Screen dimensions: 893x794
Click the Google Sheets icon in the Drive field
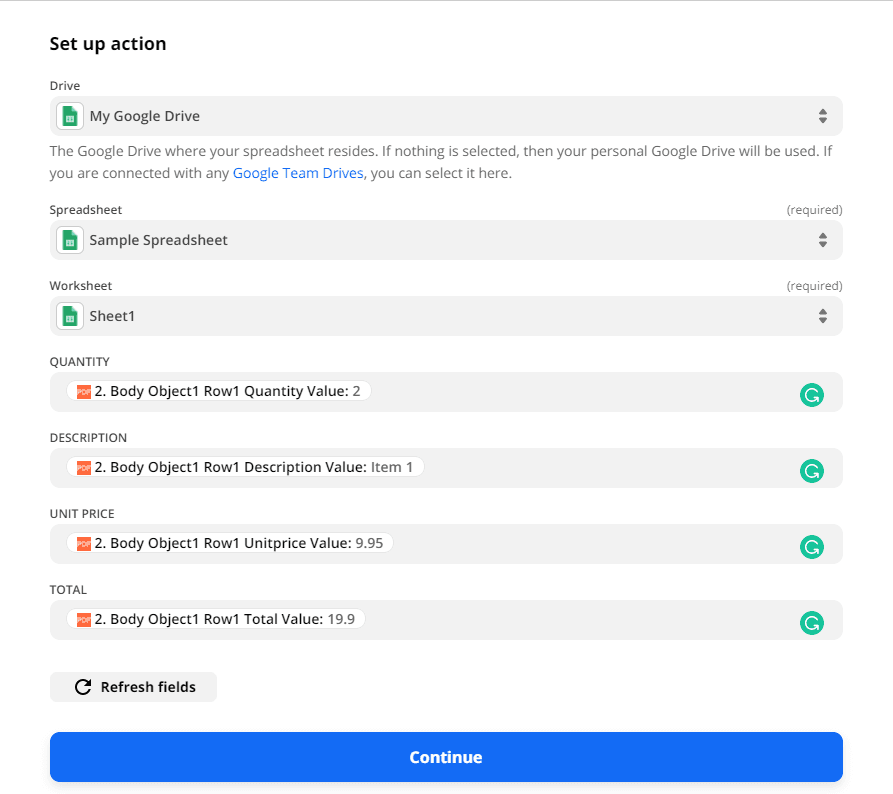coord(68,116)
